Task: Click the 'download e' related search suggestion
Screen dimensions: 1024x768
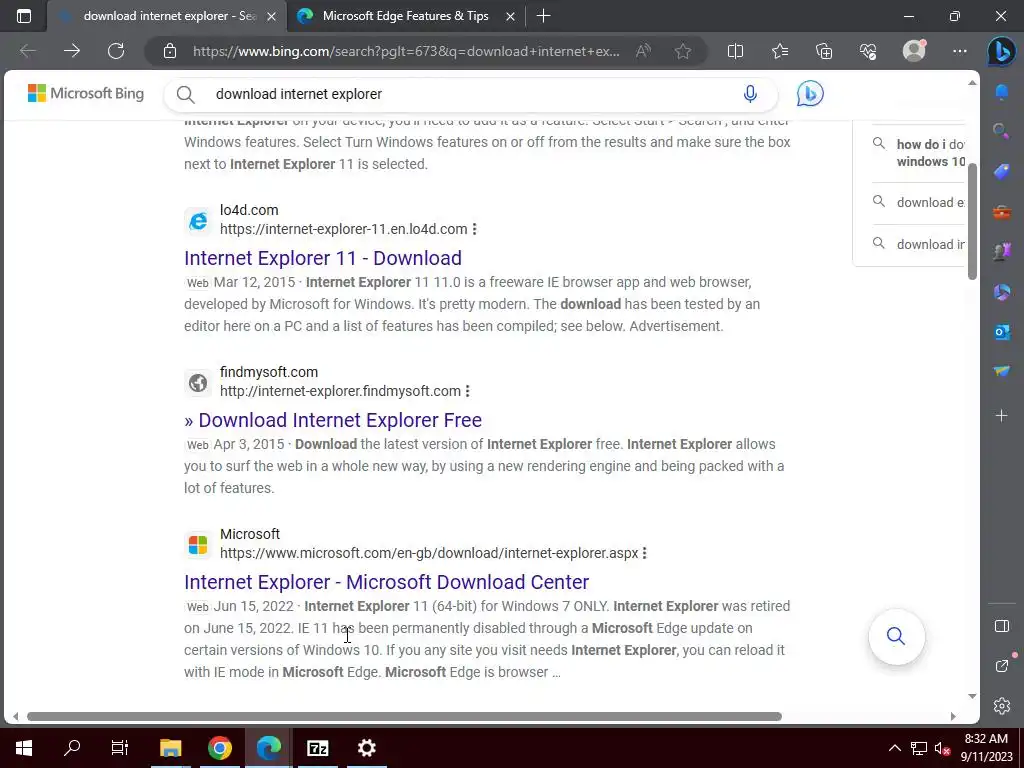Action: (x=918, y=202)
